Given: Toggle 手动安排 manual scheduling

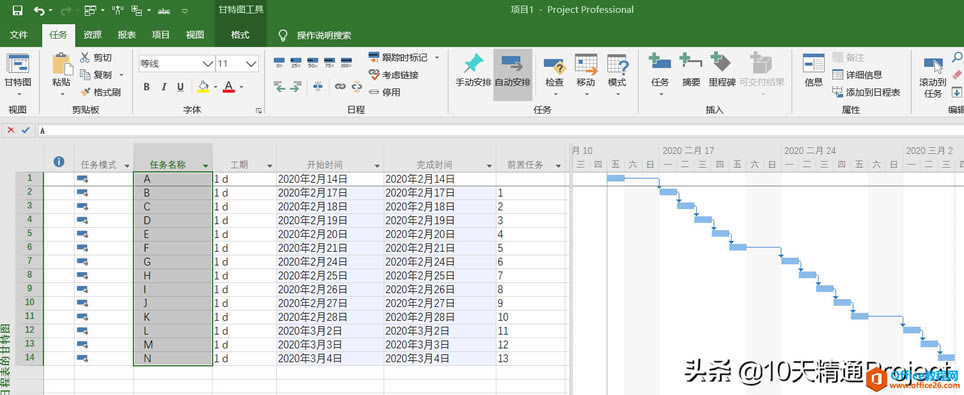Looking at the screenshot, I should pyautogui.click(x=473, y=70).
